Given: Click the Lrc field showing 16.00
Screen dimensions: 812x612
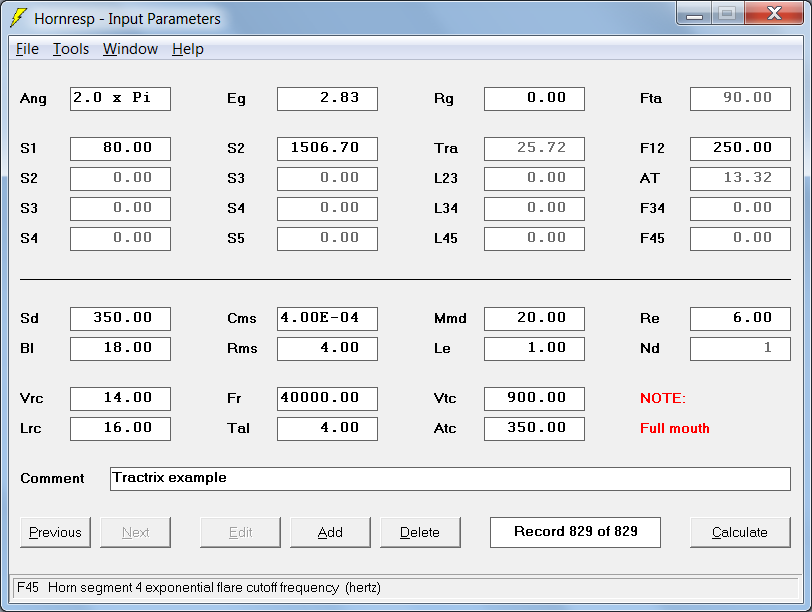Looking at the screenshot, I should coord(120,429).
